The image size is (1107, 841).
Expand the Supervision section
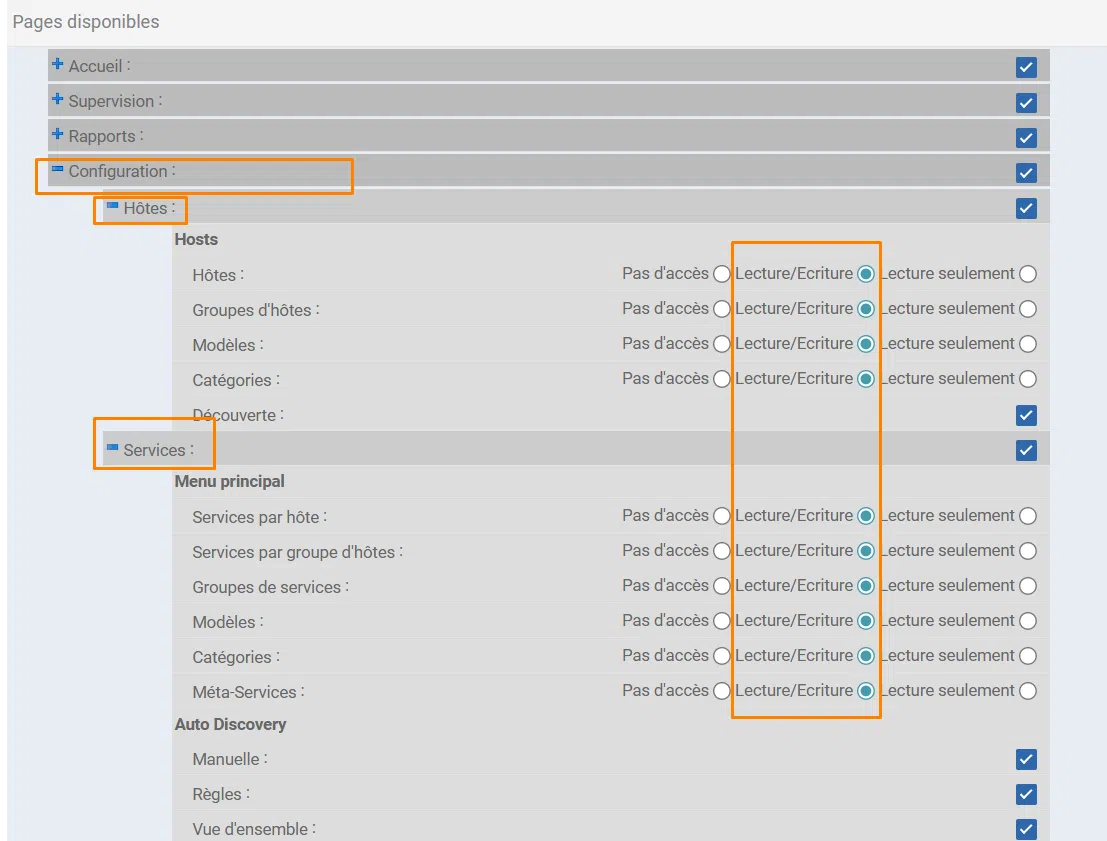[x=56, y=100]
